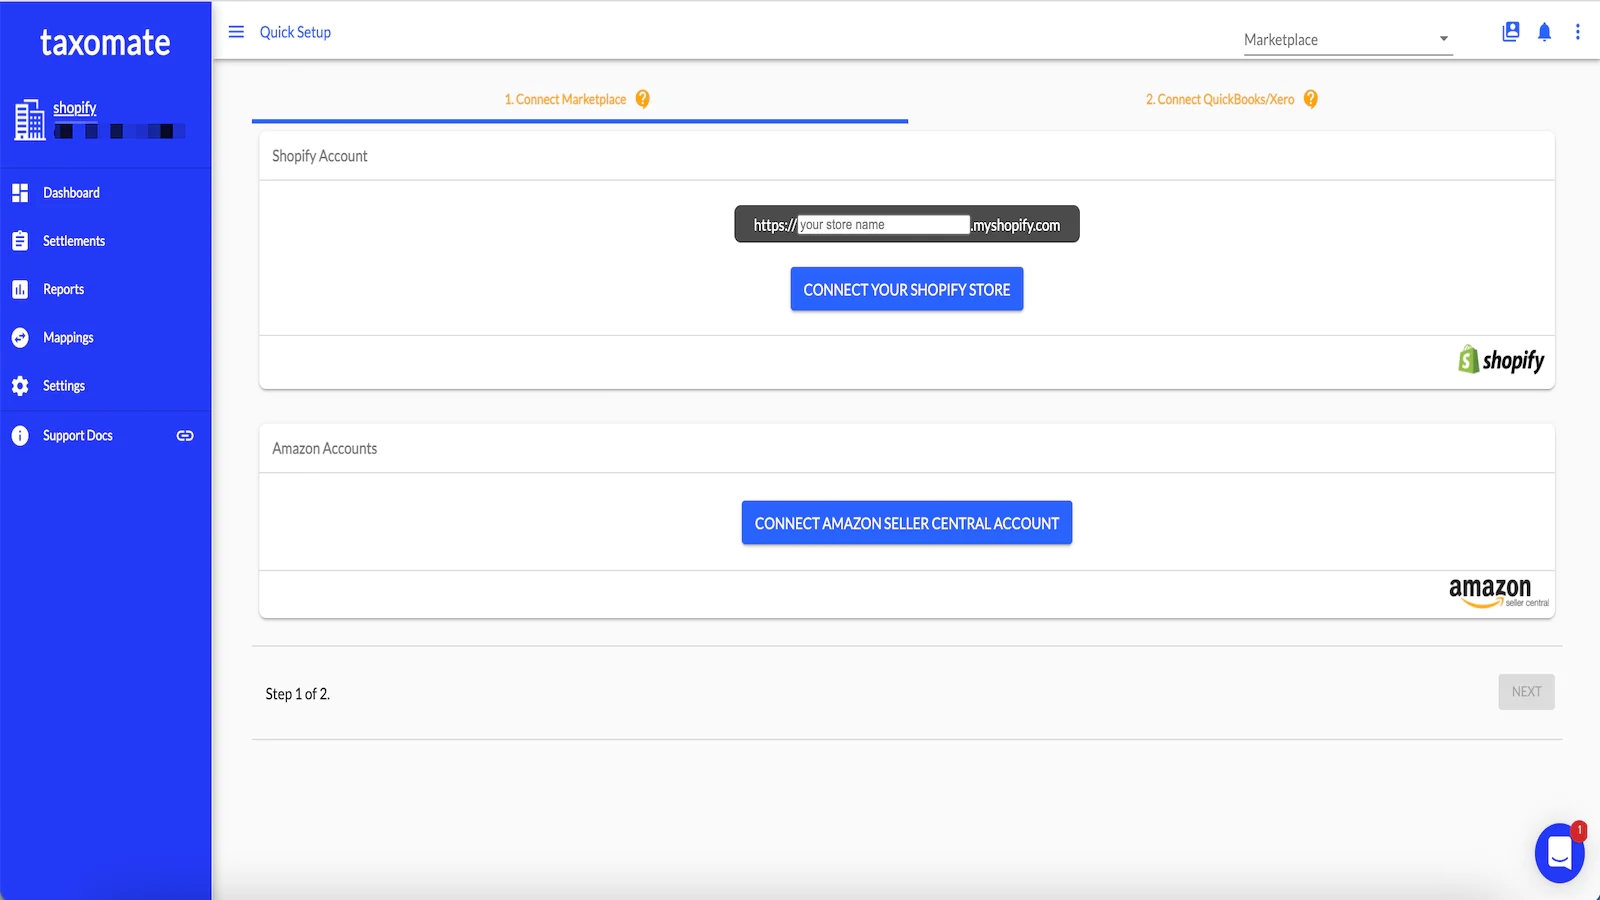Open the three-dot more options menu

[x=1578, y=32]
